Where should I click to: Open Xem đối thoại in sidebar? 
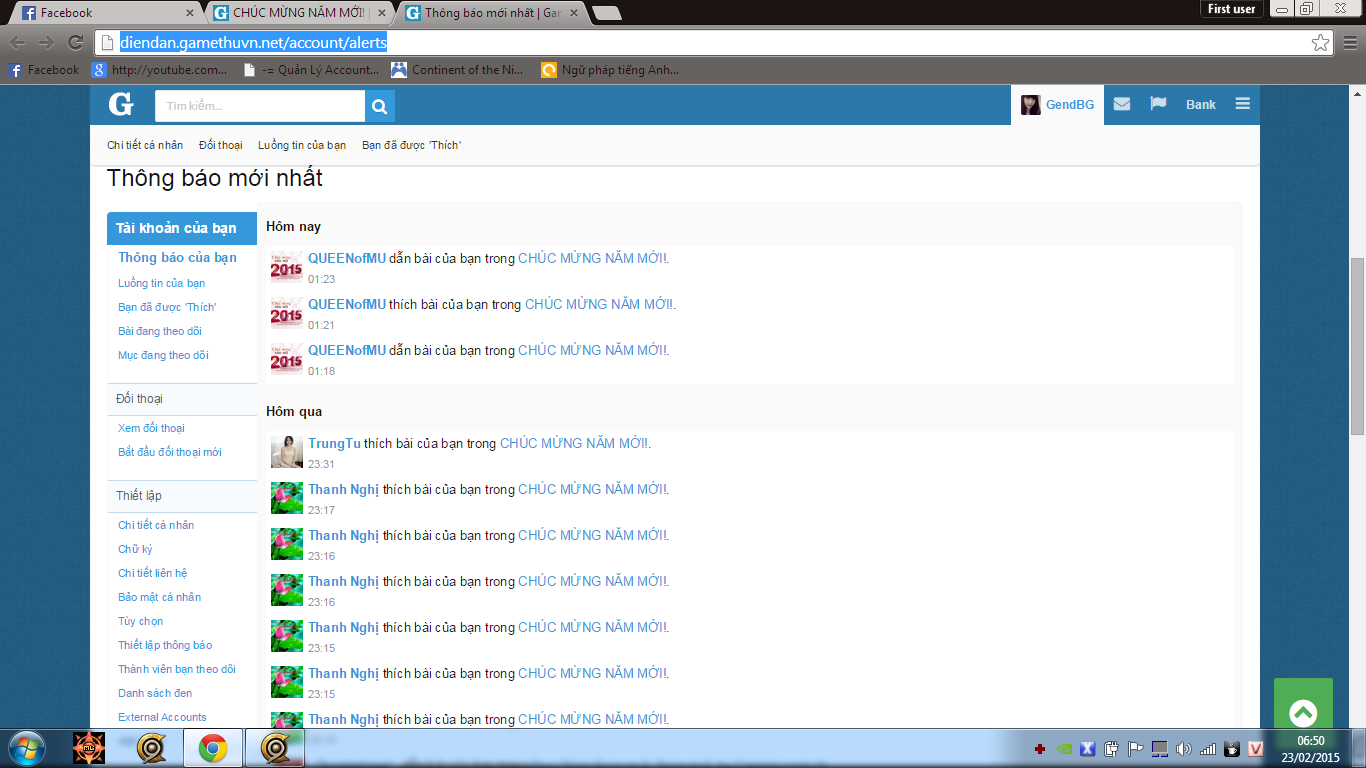pos(151,428)
